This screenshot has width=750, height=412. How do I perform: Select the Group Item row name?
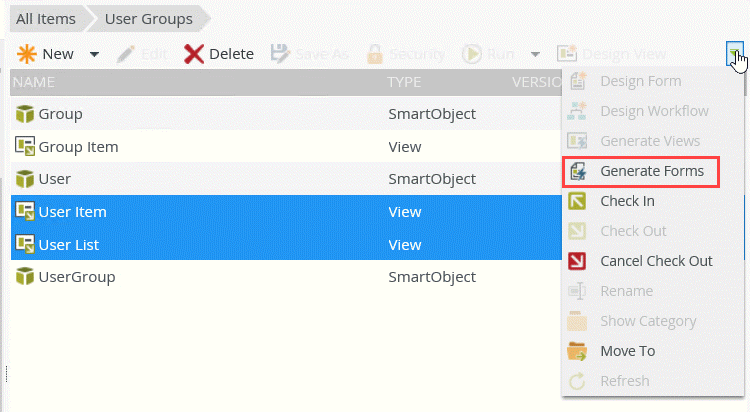[x=78, y=147]
